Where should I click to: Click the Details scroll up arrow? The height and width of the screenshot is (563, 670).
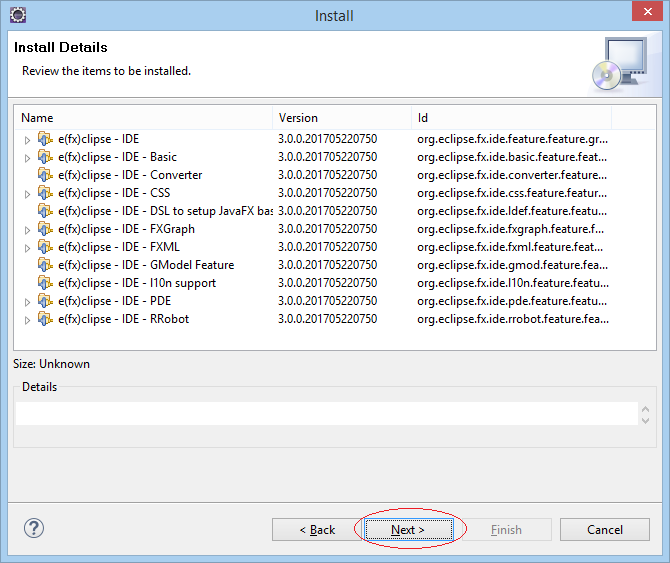pos(645,409)
